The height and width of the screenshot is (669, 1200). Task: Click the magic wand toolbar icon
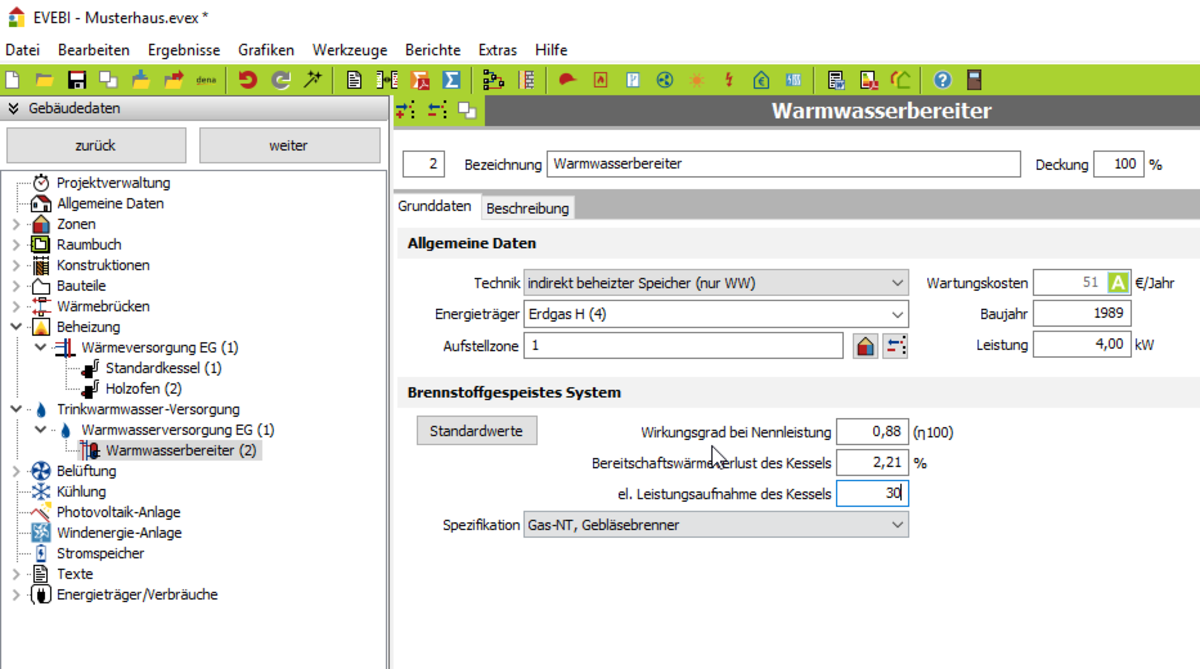click(x=313, y=80)
